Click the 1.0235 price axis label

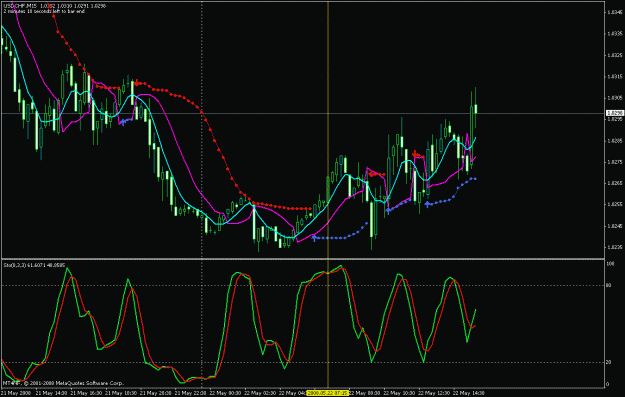click(614, 248)
